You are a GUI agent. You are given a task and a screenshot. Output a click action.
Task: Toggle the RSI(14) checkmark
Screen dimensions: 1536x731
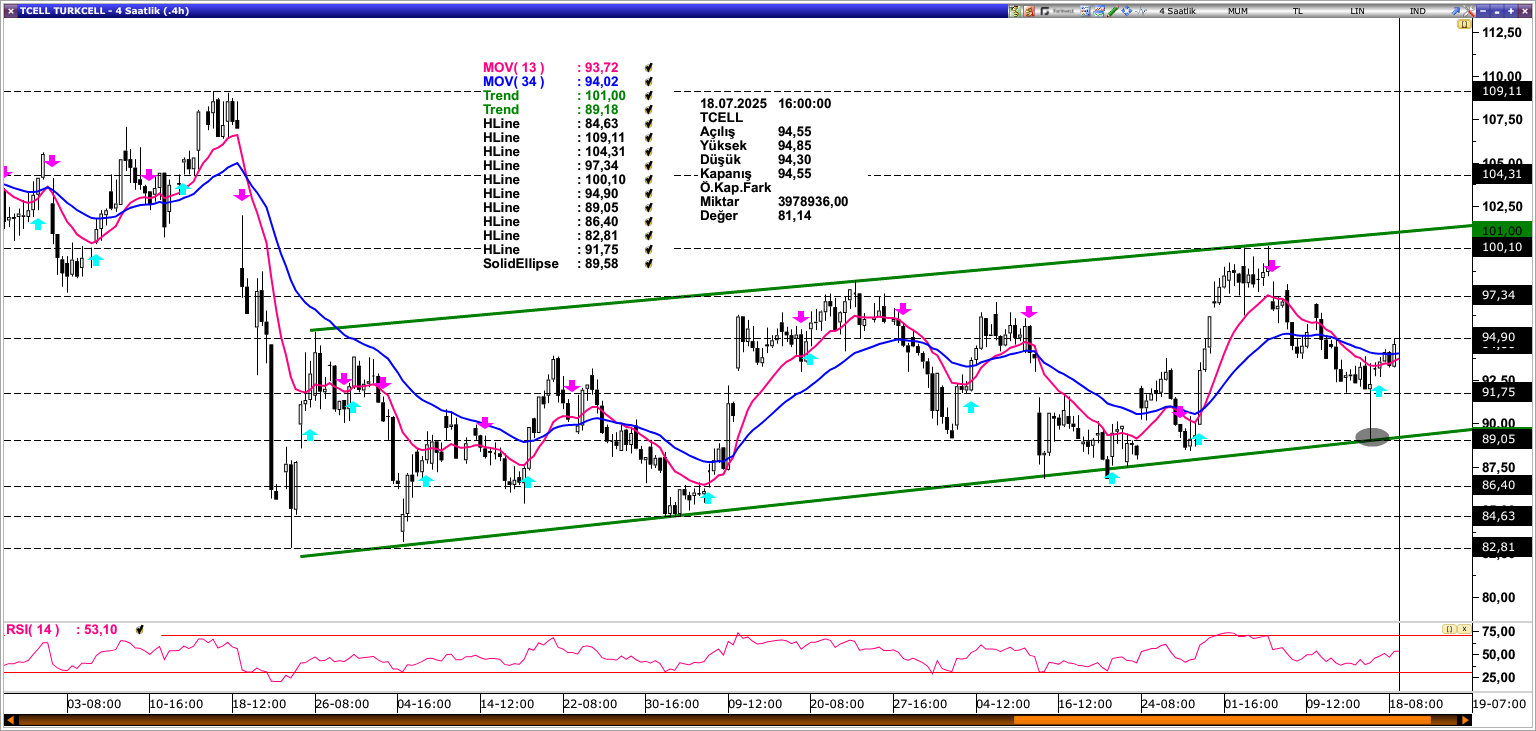point(140,629)
